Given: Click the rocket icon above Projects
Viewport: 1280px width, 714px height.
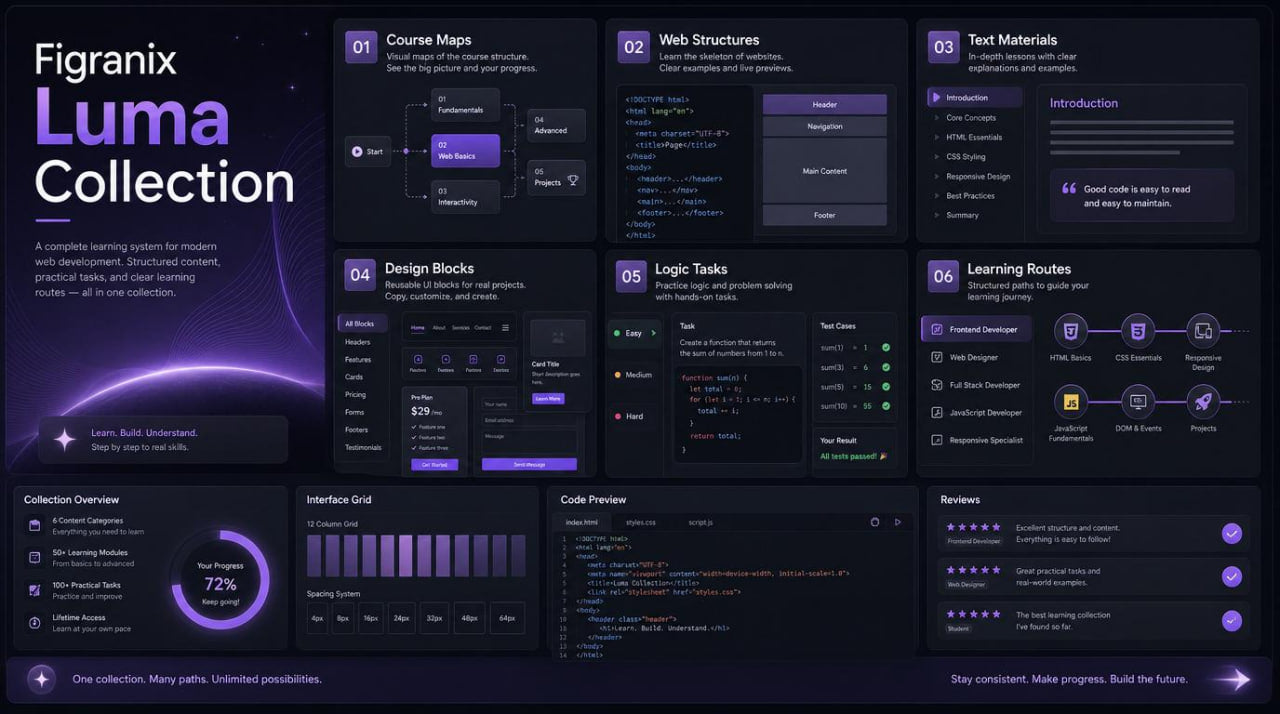Looking at the screenshot, I should pos(1203,402).
